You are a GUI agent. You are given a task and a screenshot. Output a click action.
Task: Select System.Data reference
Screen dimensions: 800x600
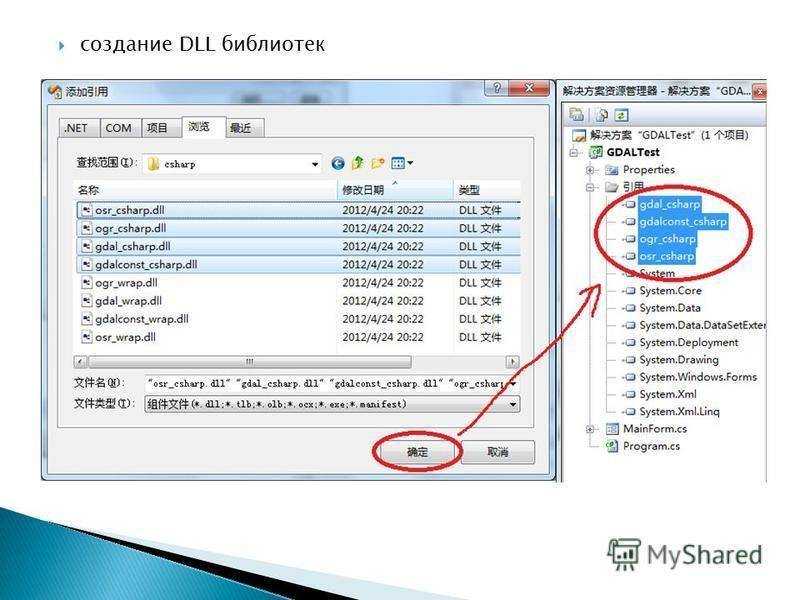tap(670, 308)
